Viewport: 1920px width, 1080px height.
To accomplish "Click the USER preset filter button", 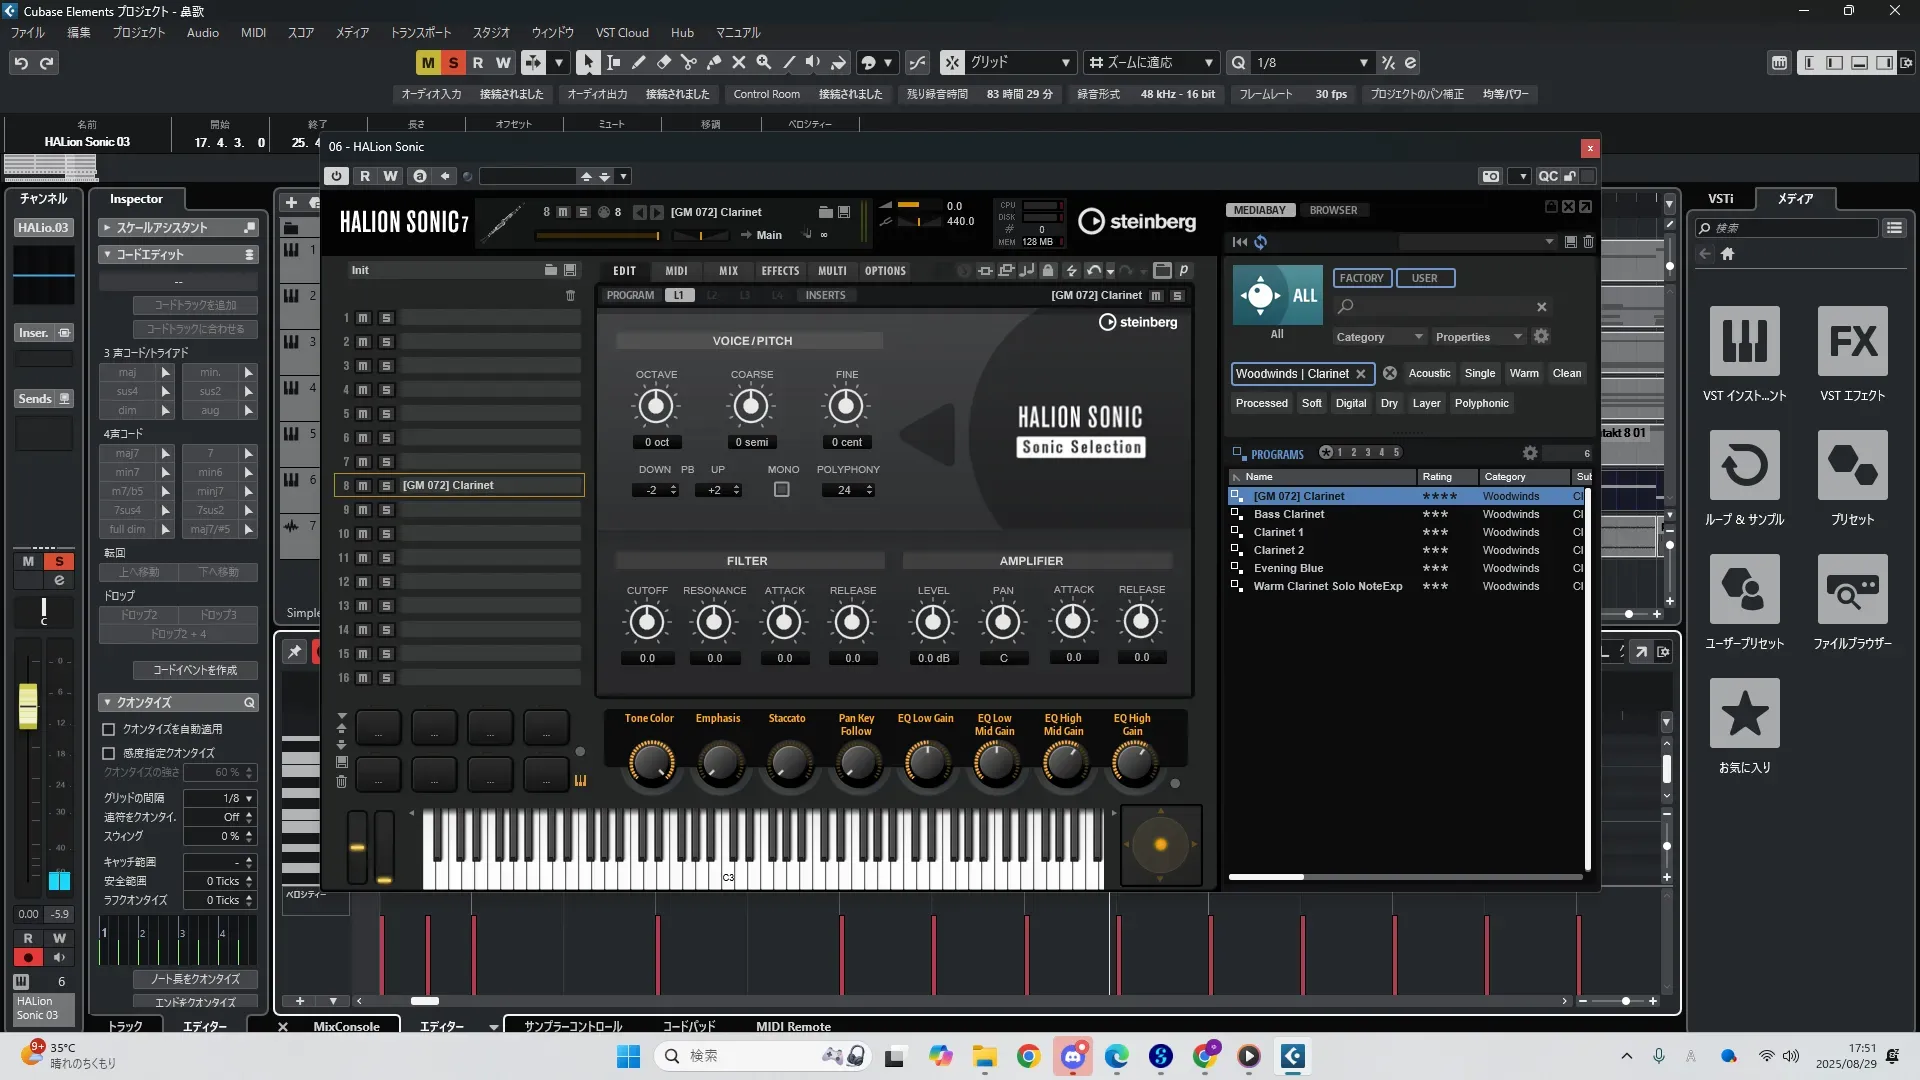I will (1424, 278).
